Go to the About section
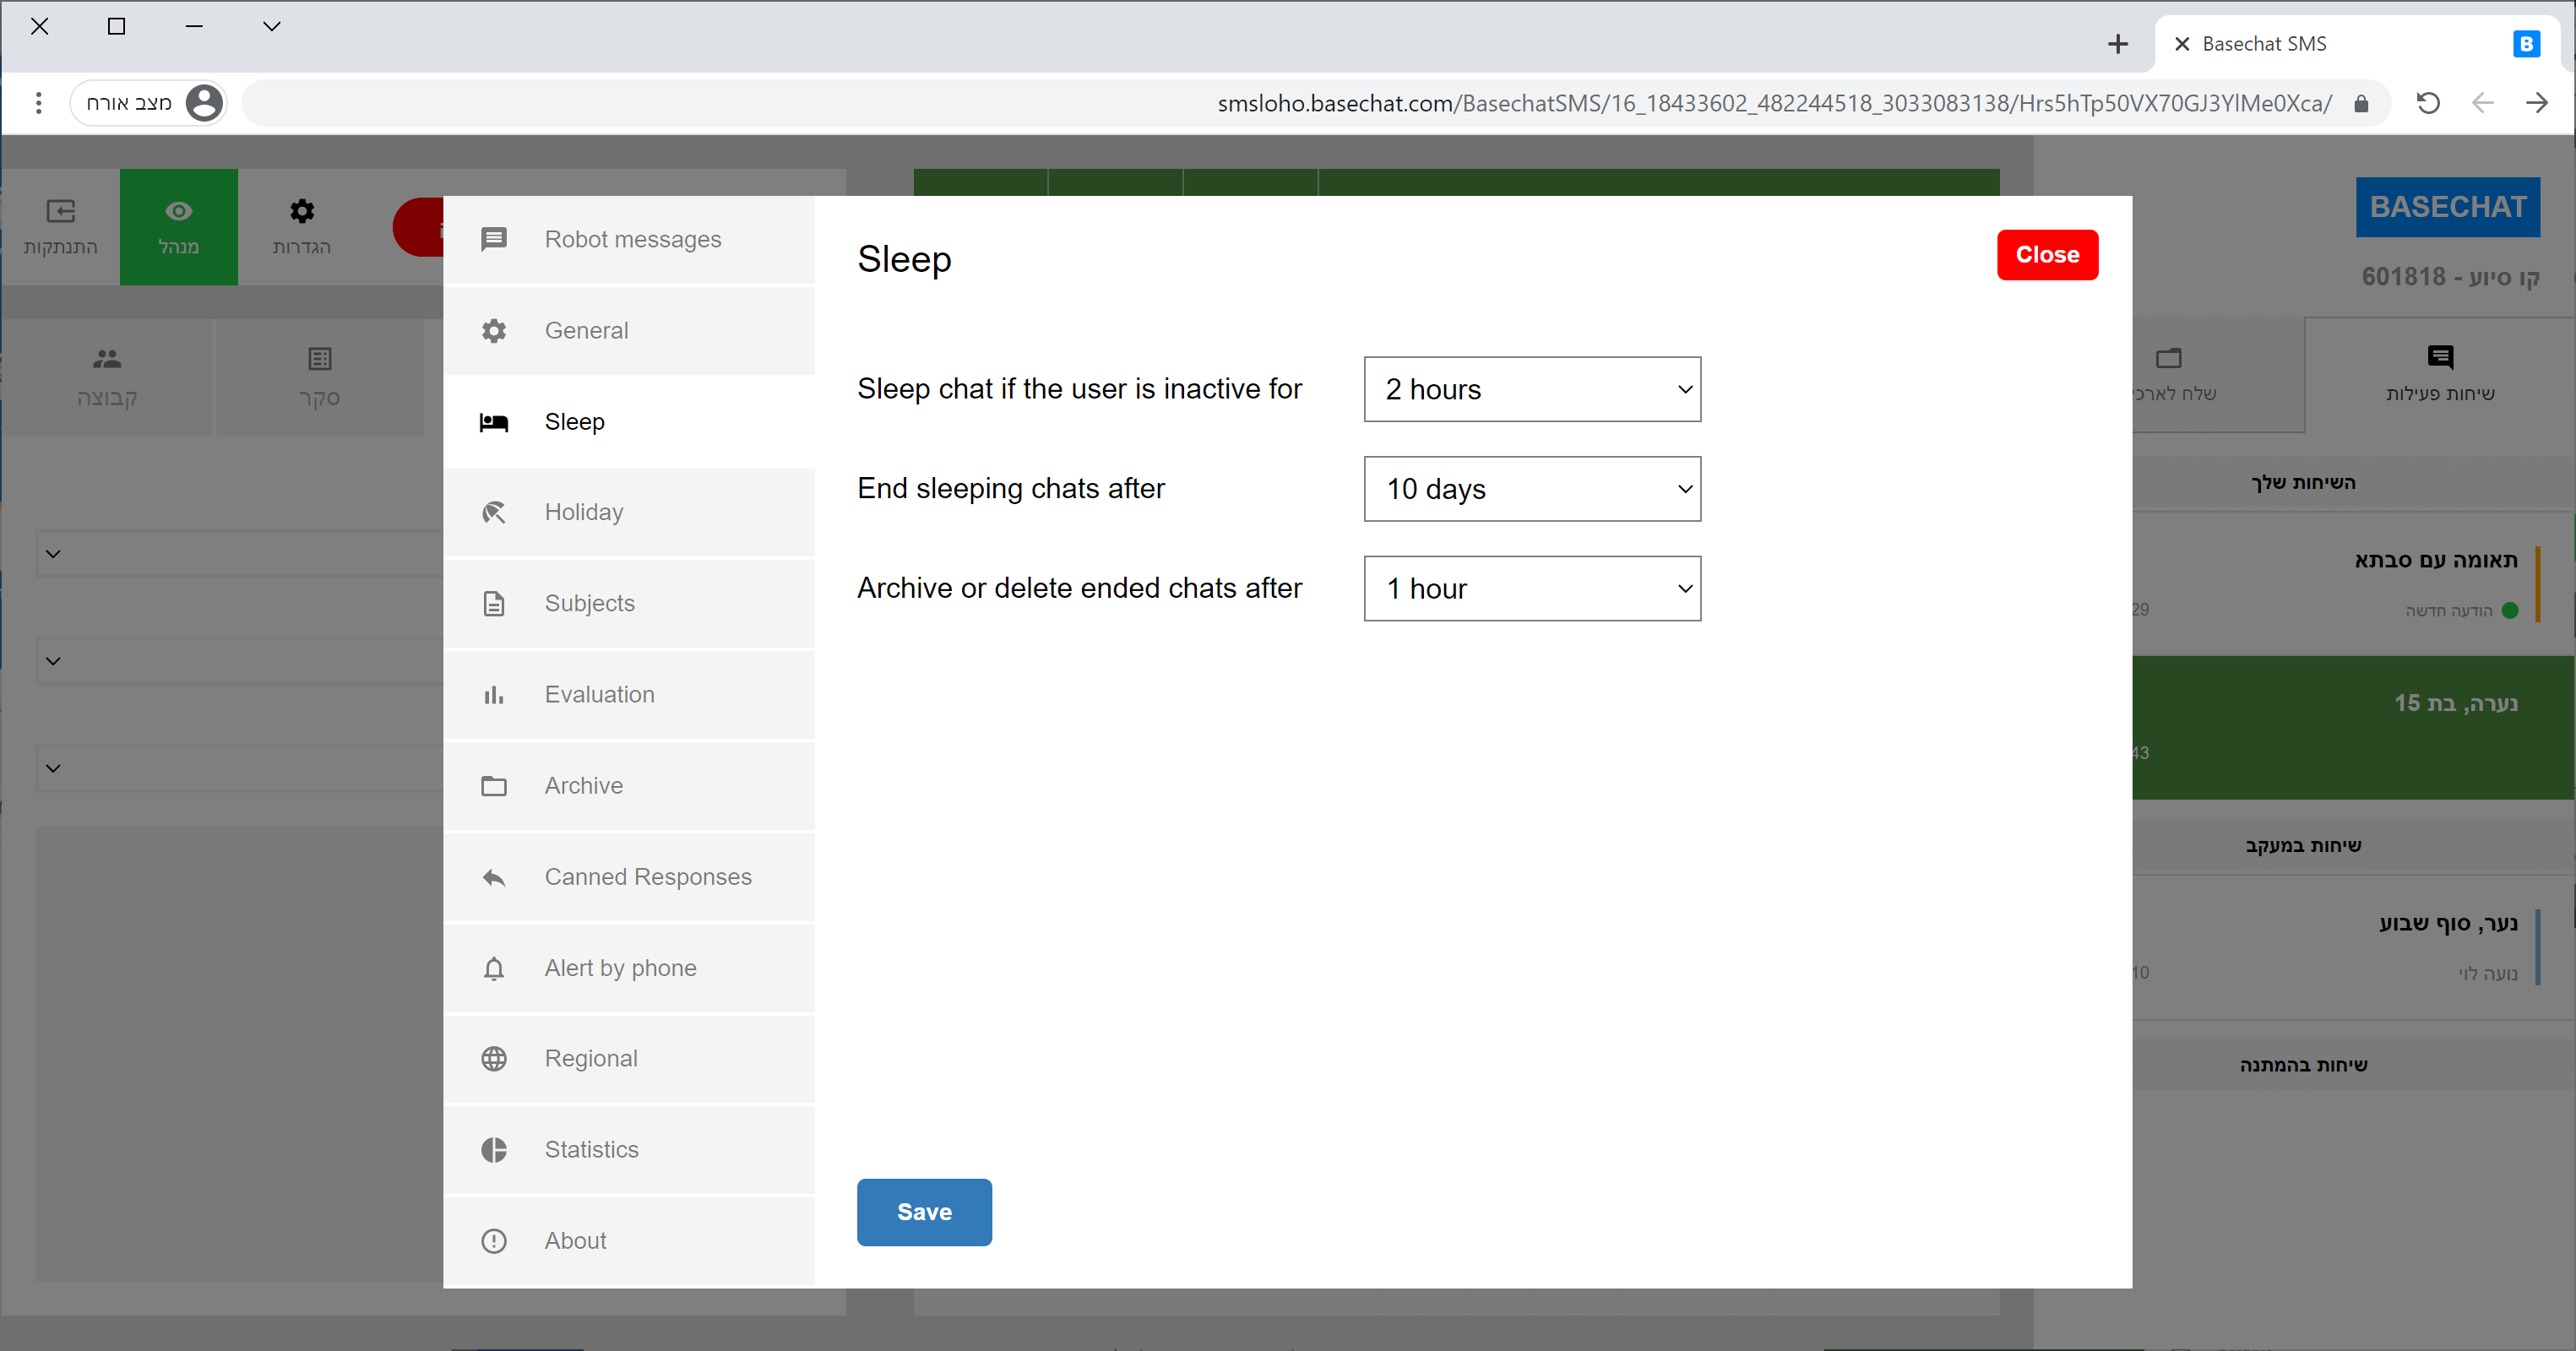The width and height of the screenshot is (2576, 1351). pyautogui.click(x=575, y=1241)
